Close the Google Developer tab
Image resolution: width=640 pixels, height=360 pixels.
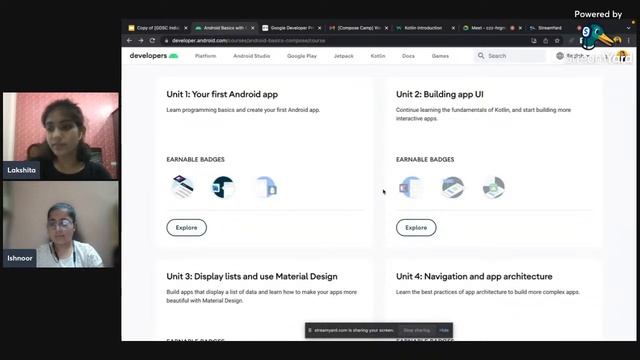click(319, 28)
